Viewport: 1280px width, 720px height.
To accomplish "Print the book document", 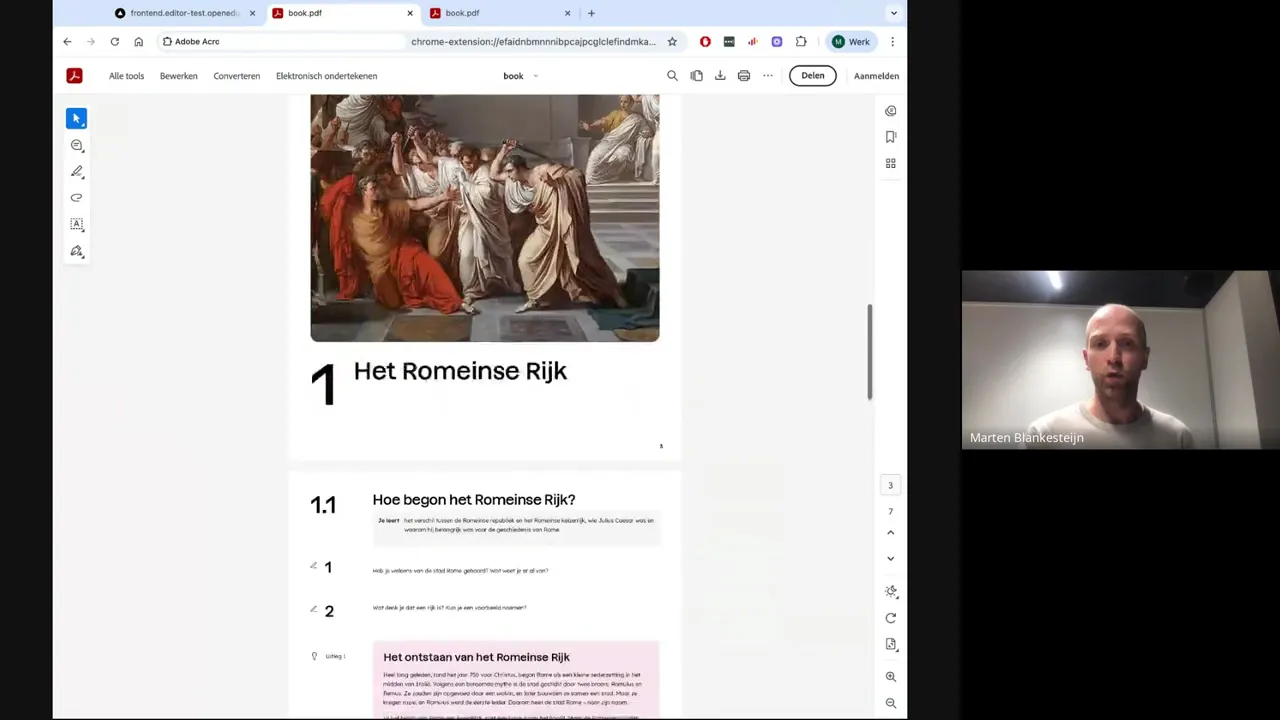I will (744, 76).
